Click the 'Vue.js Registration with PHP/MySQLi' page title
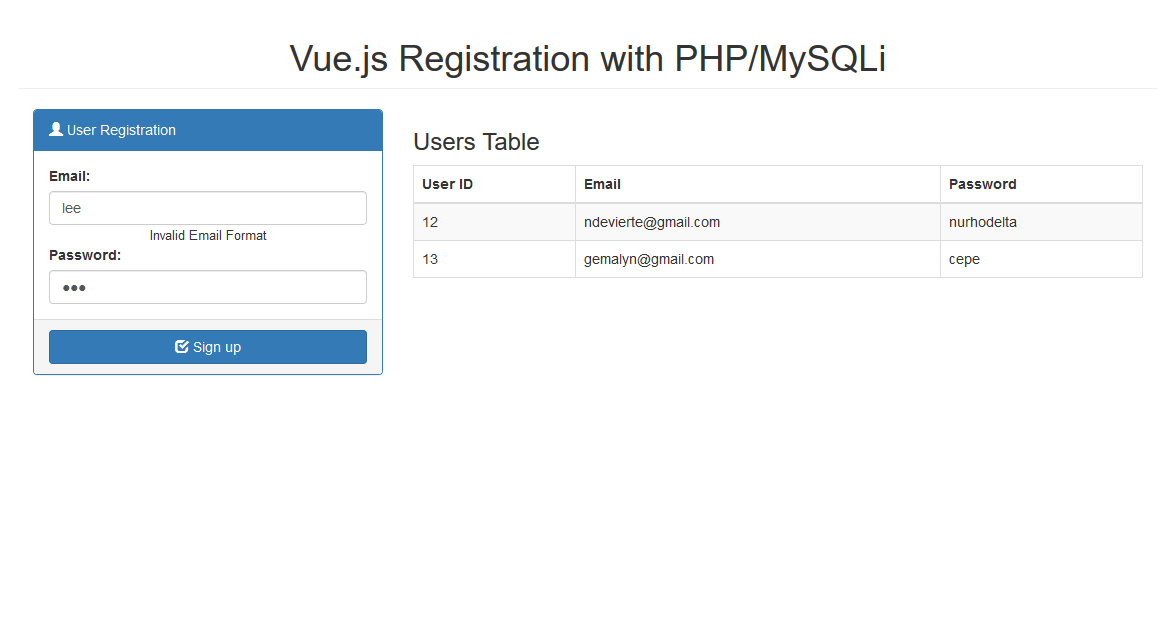Image resolution: width=1175 pixels, height=623 pixels. 588,58
